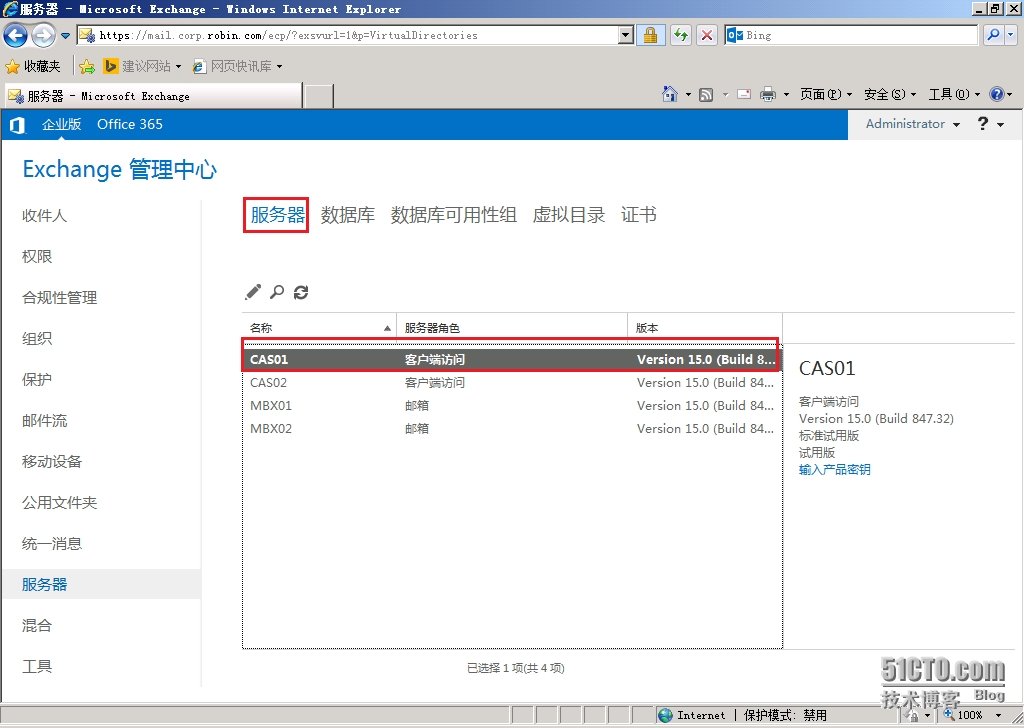Click the security lock icon
The image size is (1024, 728).
[x=650, y=35]
